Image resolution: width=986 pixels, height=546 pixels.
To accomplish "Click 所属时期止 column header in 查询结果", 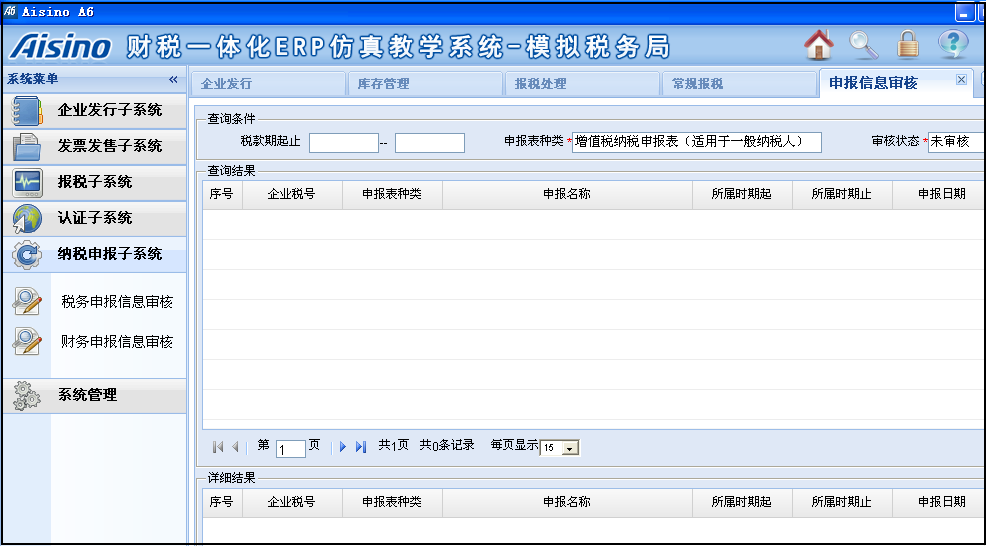I will coord(843,194).
